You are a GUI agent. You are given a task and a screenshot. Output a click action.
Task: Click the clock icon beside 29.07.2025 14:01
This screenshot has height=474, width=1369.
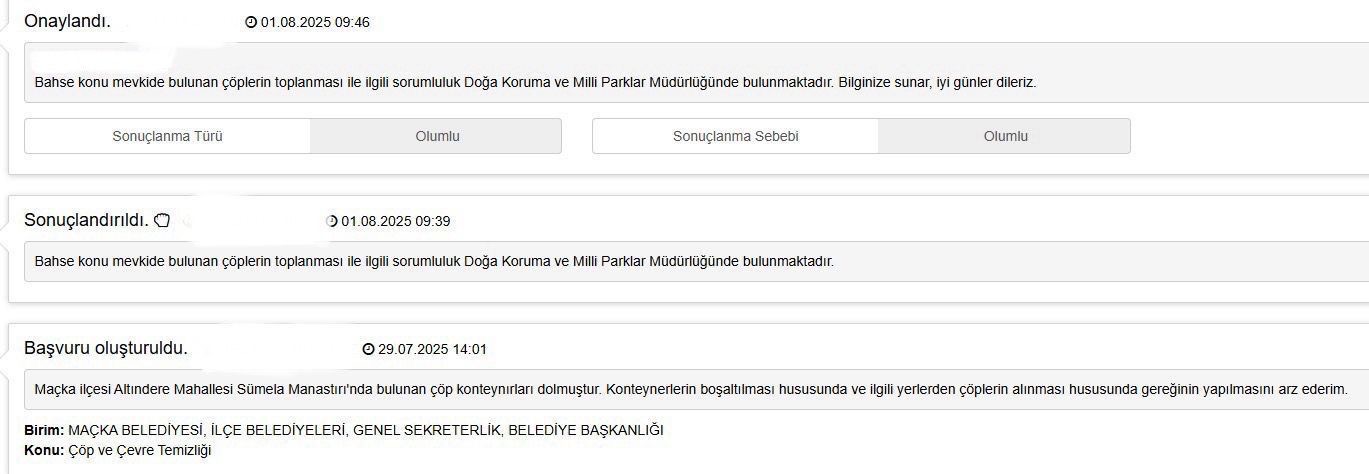click(368, 349)
